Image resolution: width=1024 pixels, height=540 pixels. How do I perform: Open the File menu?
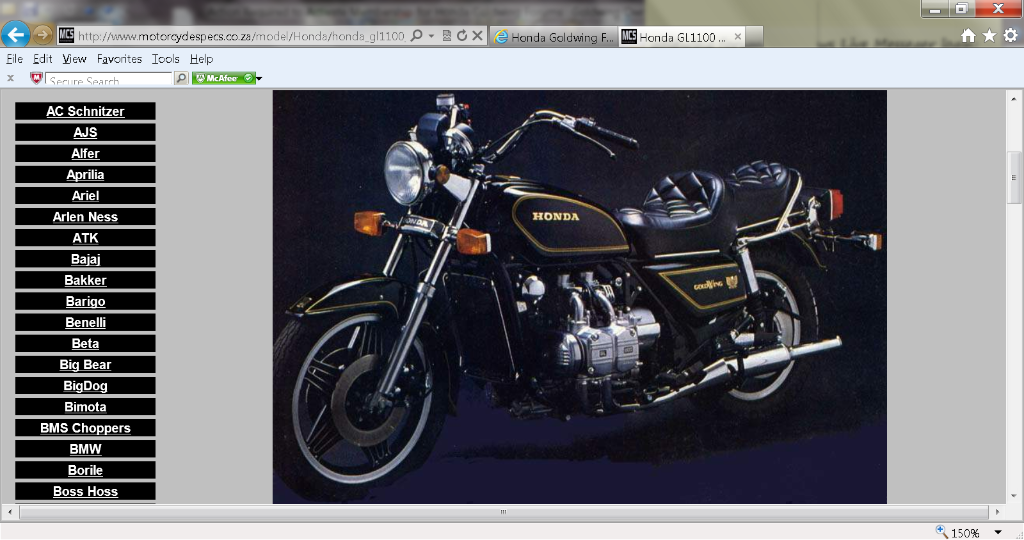click(x=14, y=59)
